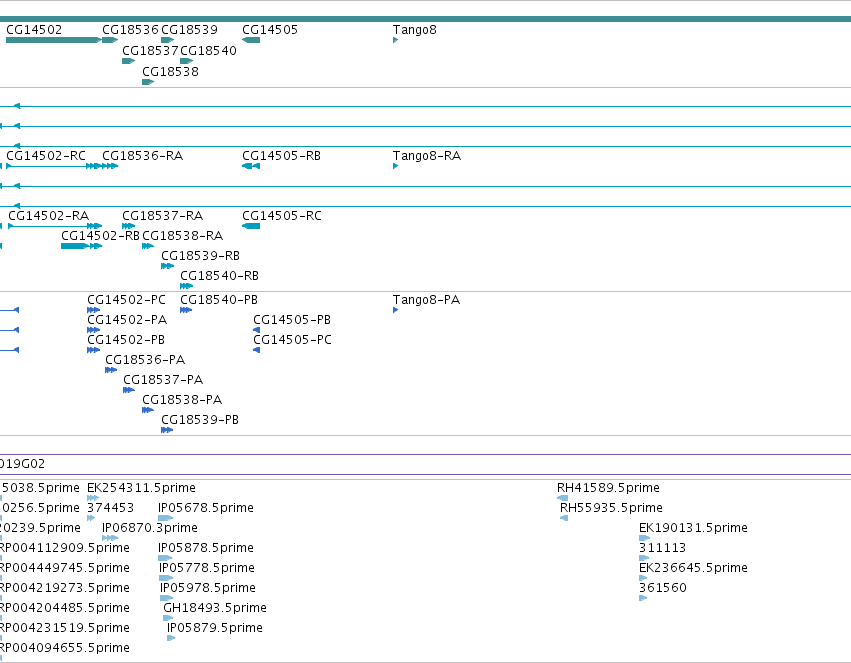Click the RH55935.5prime EST label
Viewport: 851px width, 663px height.
(x=611, y=508)
